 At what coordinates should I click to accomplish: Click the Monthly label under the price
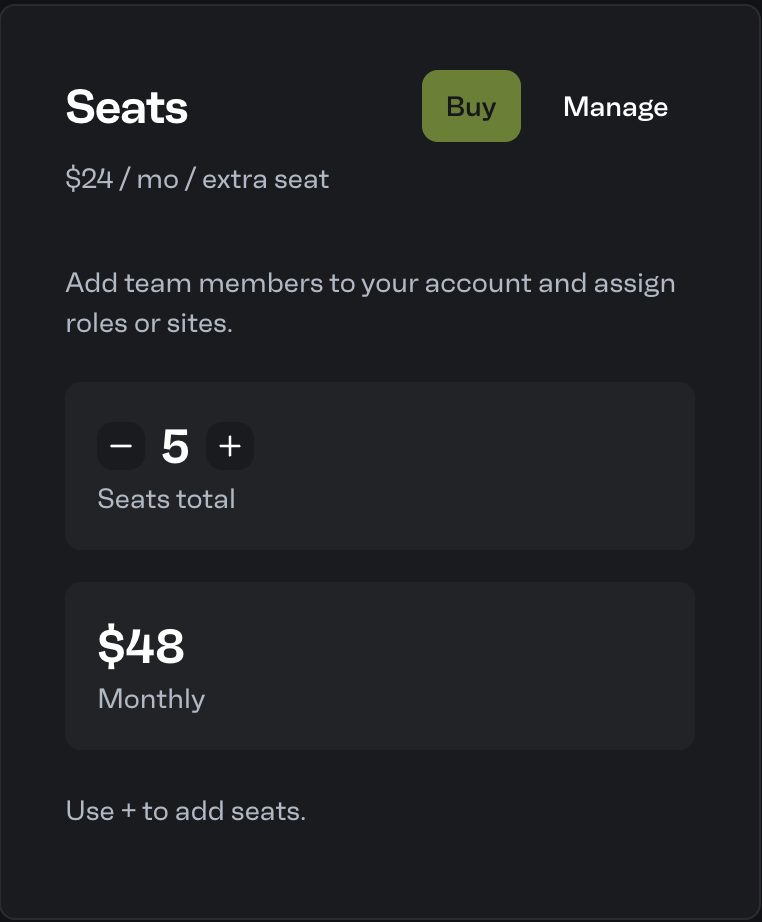pos(151,699)
